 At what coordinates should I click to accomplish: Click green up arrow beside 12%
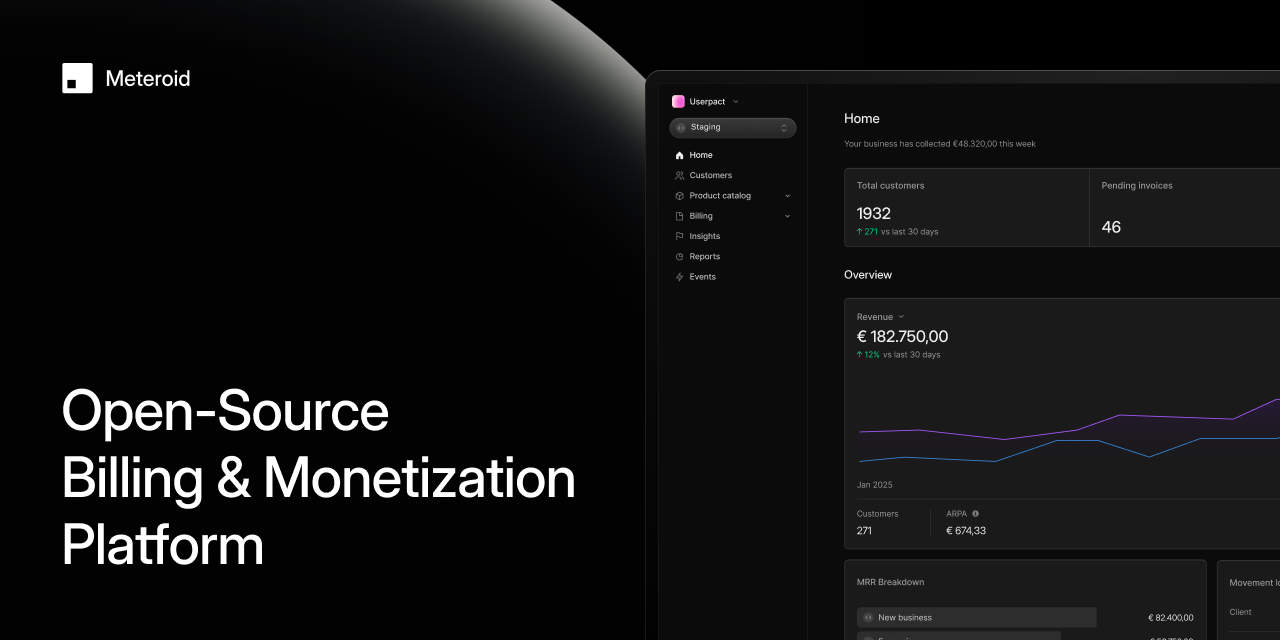click(x=860, y=354)
